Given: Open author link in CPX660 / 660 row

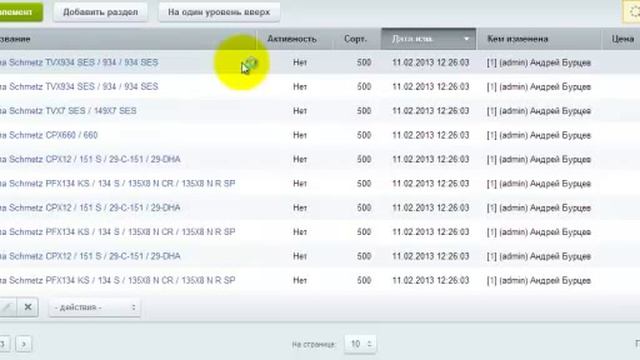Looking at the screenshot, I should click(539, 135).
